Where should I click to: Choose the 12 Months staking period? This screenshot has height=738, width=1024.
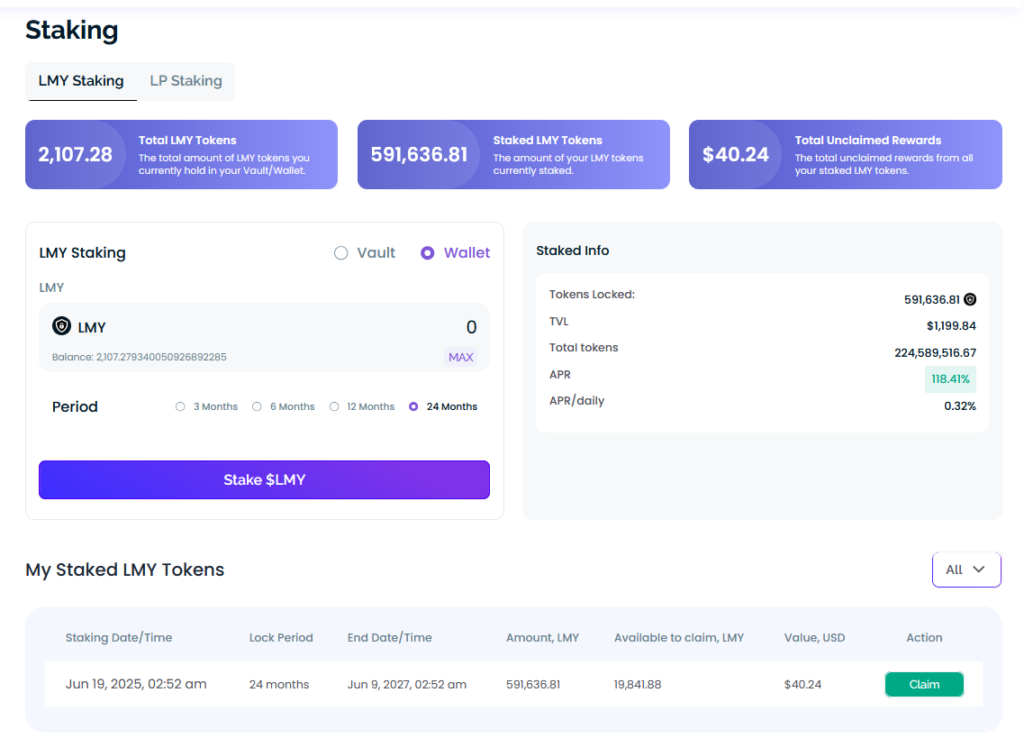coord(334,407)
